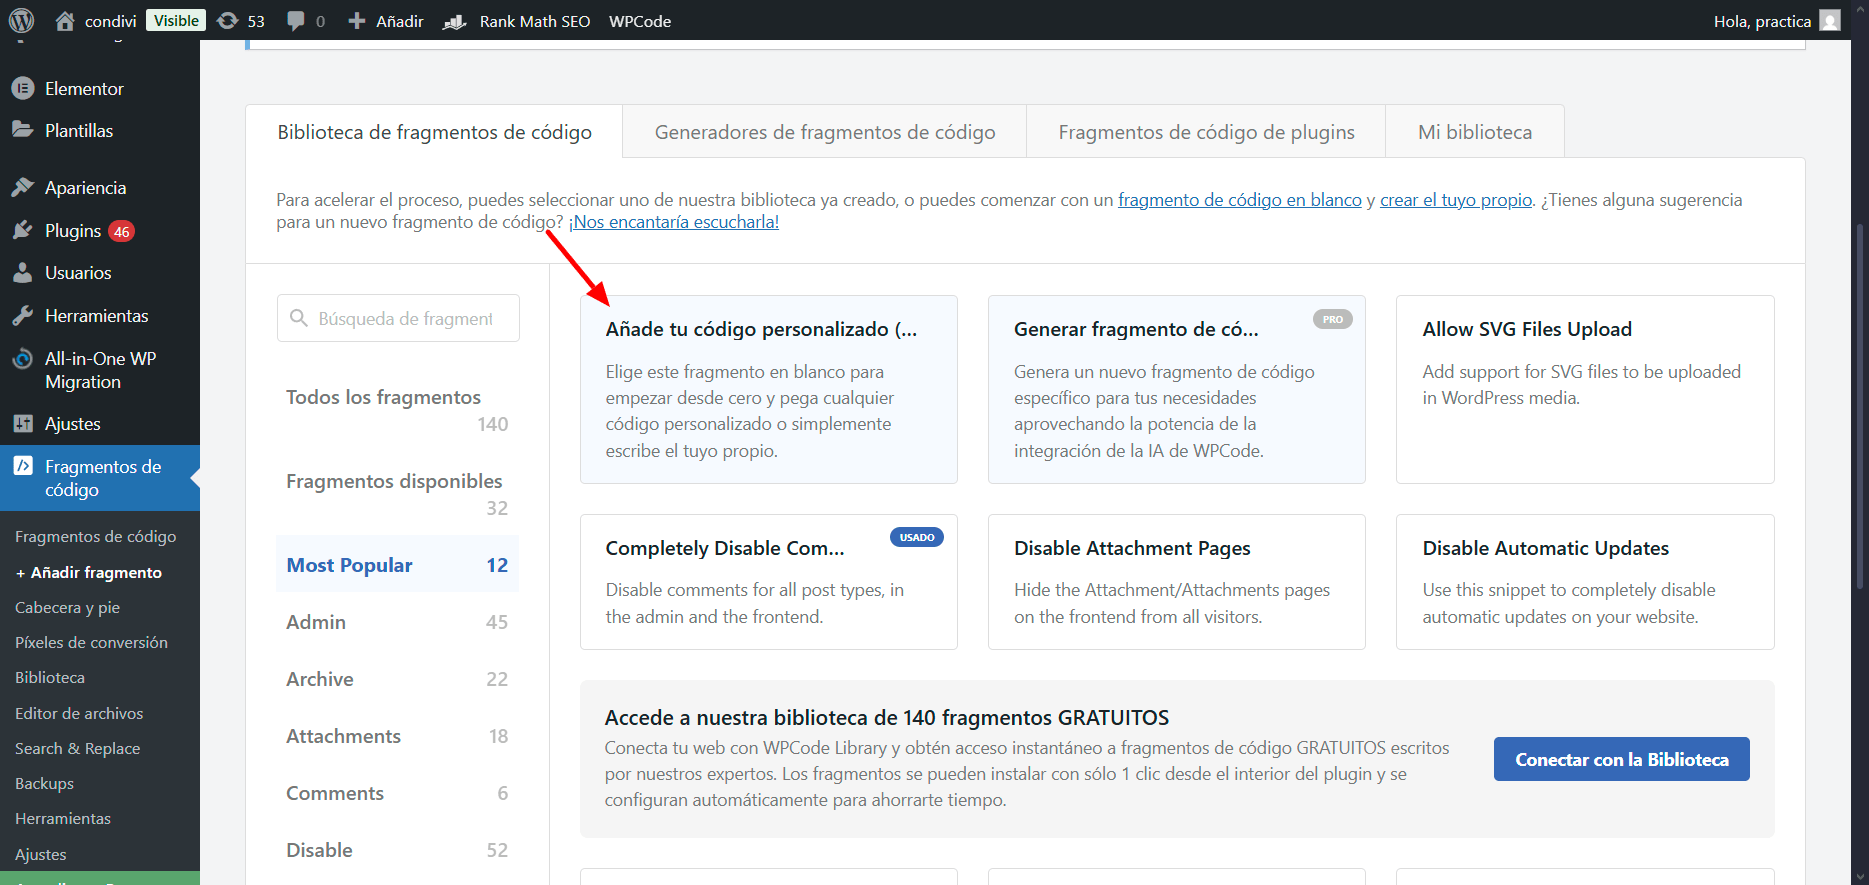The image size is (1869, 885).
Task: Open Cabecera y pie submenu item
Action: coord(67,607)
